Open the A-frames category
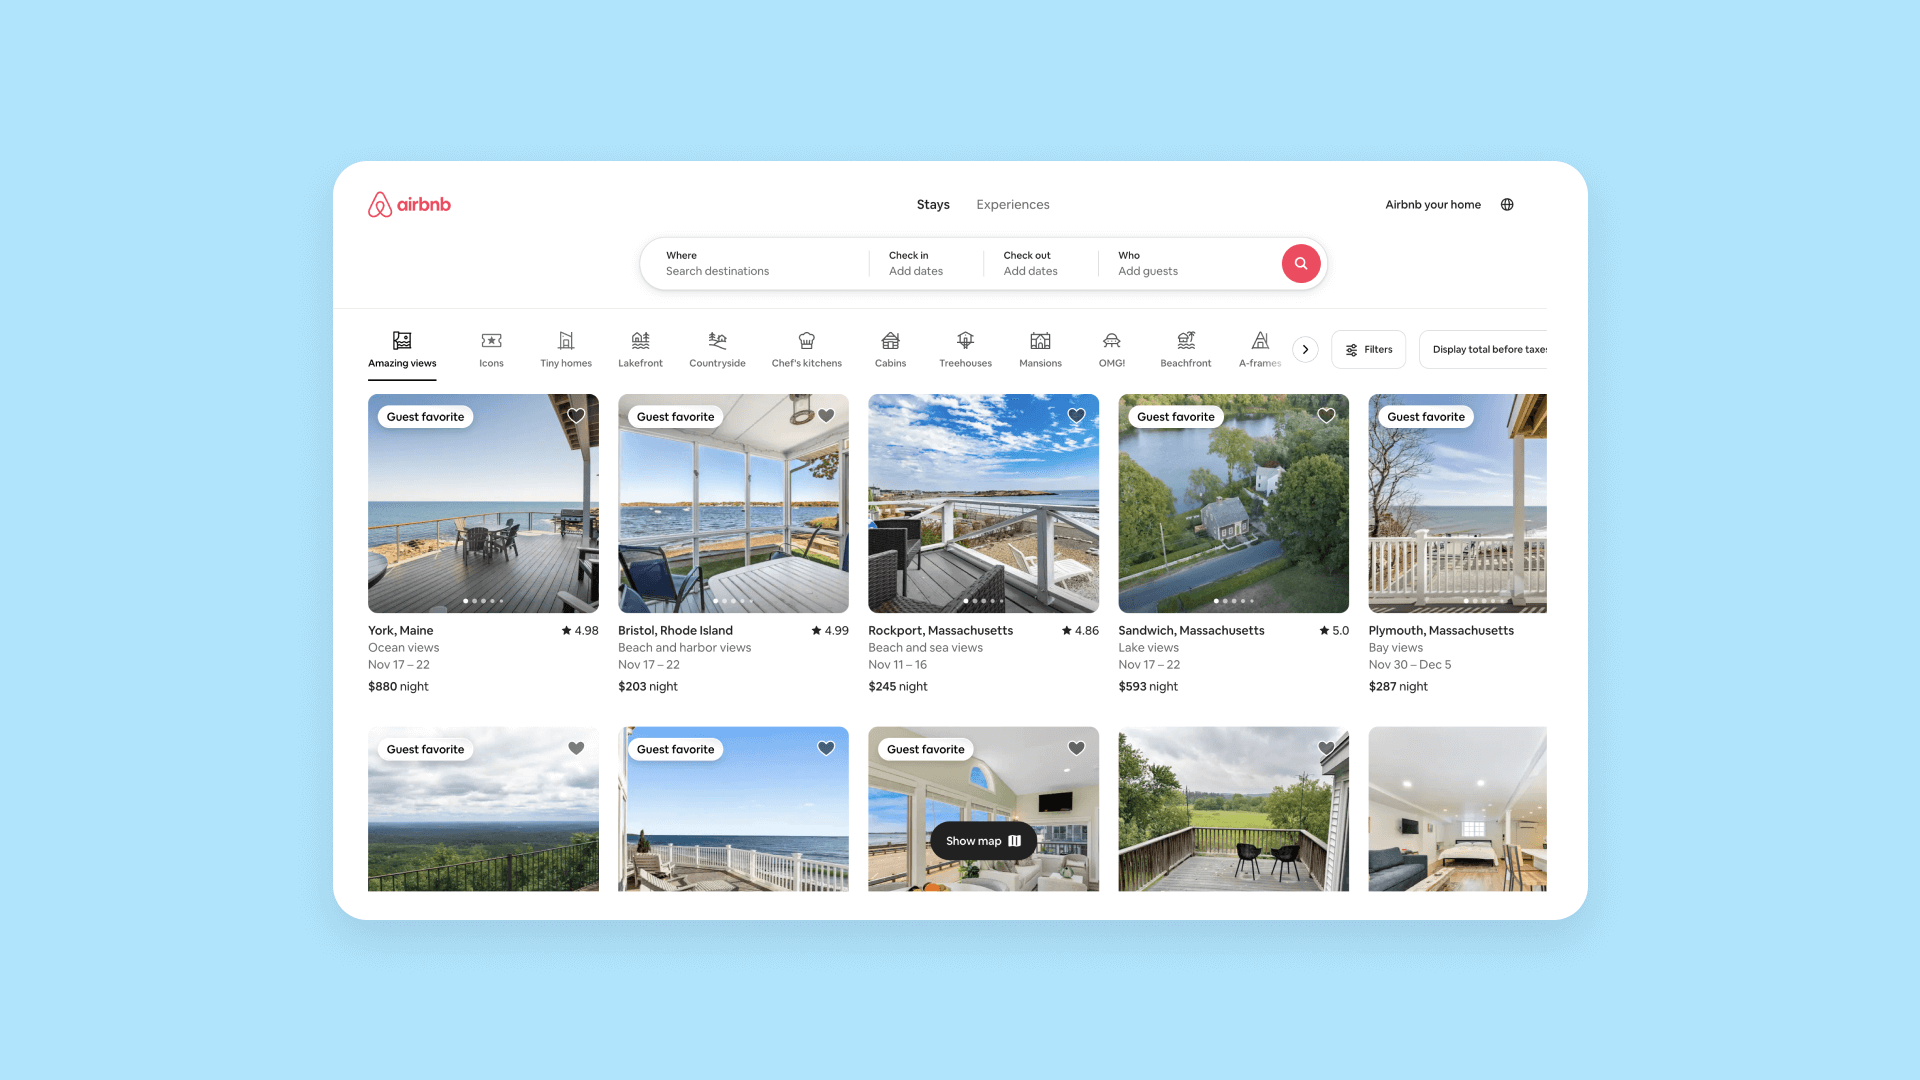The image size is (1920, 1080). 1259,348
